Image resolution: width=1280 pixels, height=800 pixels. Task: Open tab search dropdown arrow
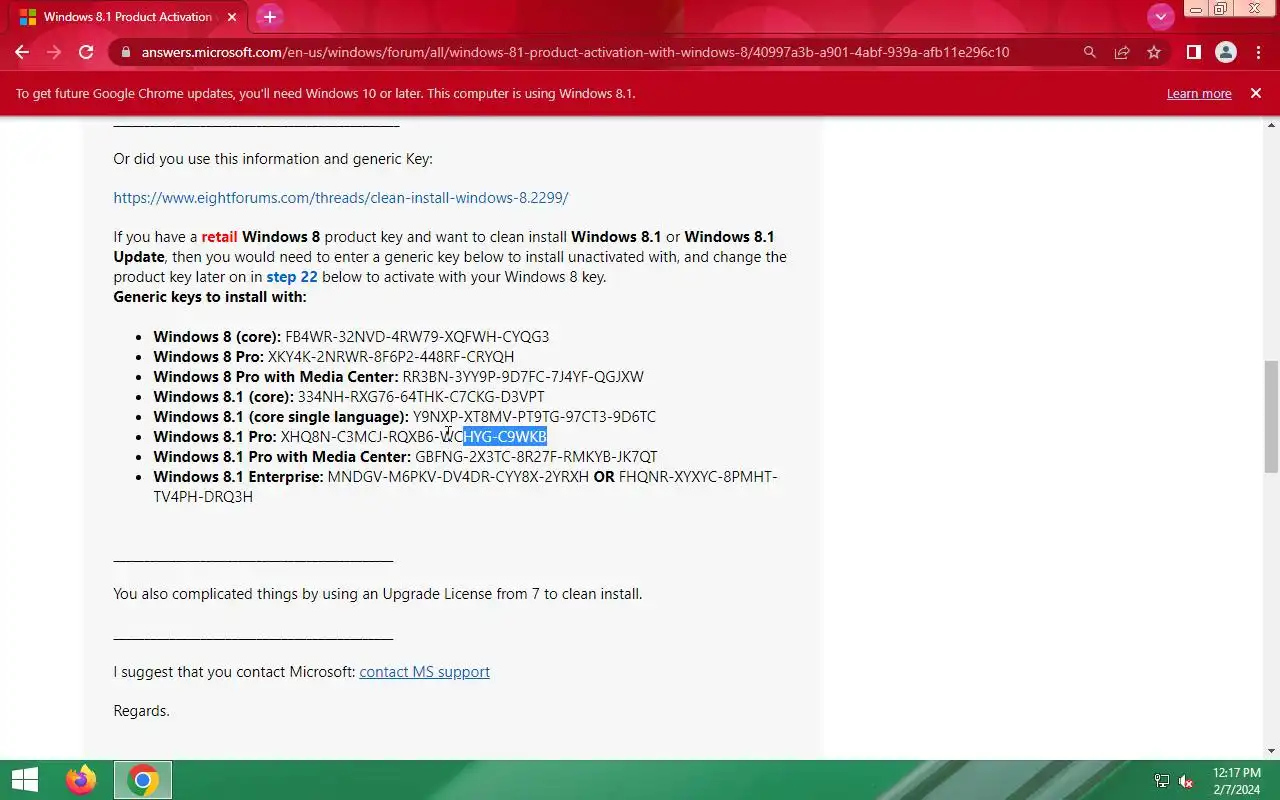(1160, 16)
